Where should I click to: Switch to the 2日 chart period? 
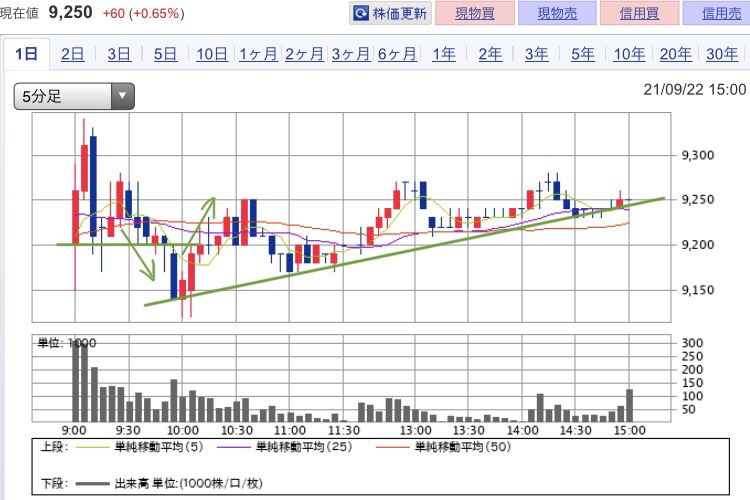click(x=73, y=54)
